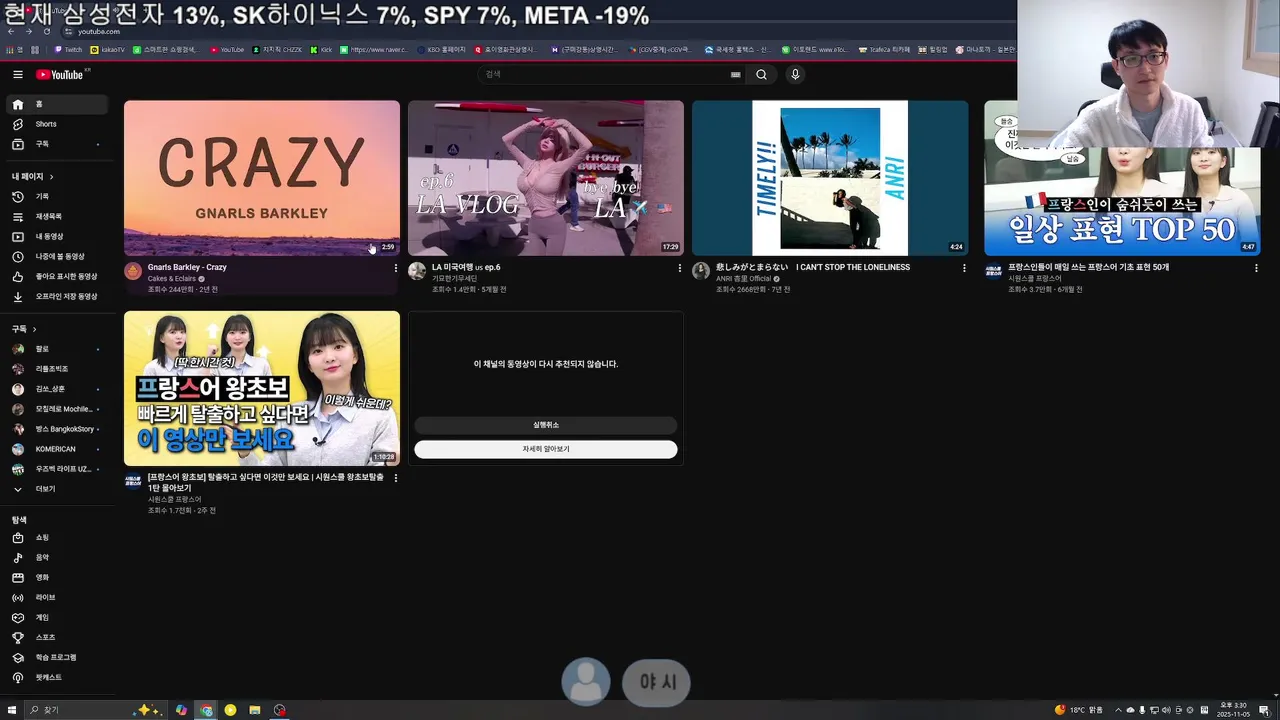Open Kick bookmark

click(x=322, y=49)
